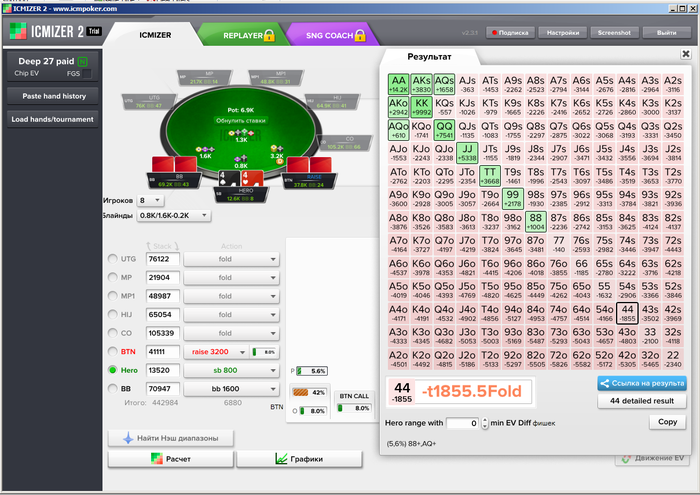The image size is (700, 495).
Task: Click the P 5.6% range bar
Action: point(312,371)
